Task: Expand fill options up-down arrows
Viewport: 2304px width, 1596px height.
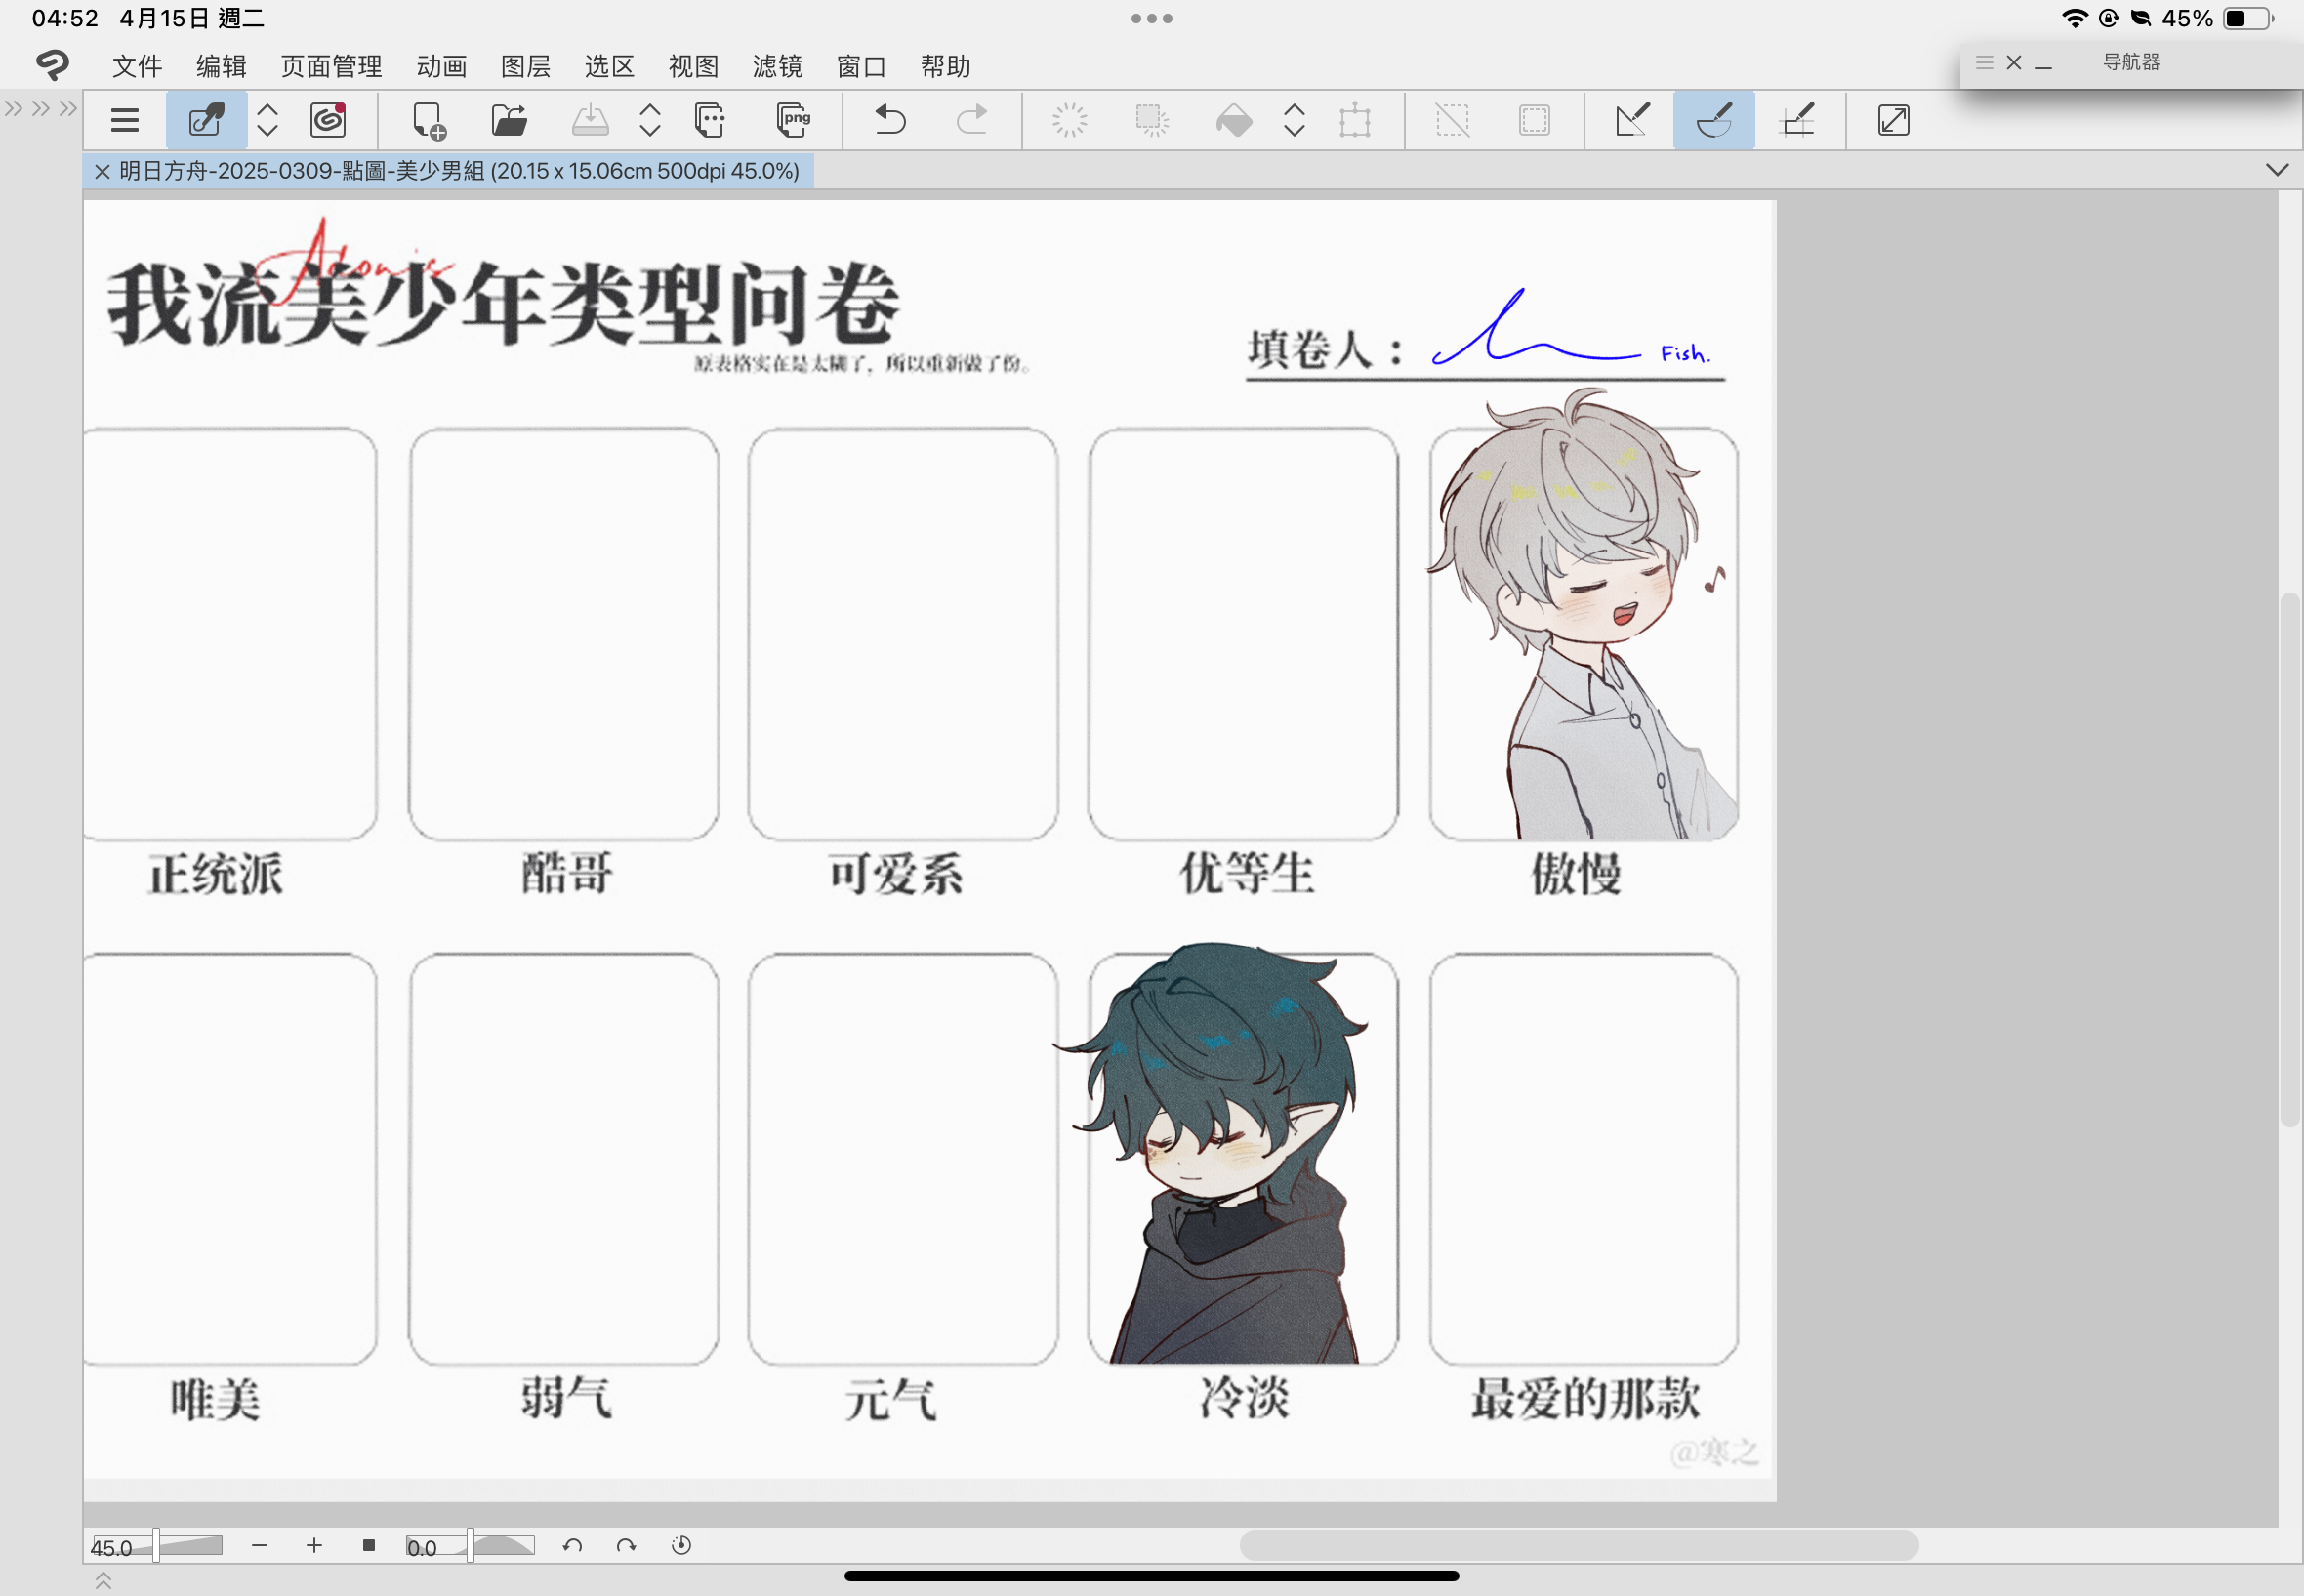Action: coord(1294,121)
